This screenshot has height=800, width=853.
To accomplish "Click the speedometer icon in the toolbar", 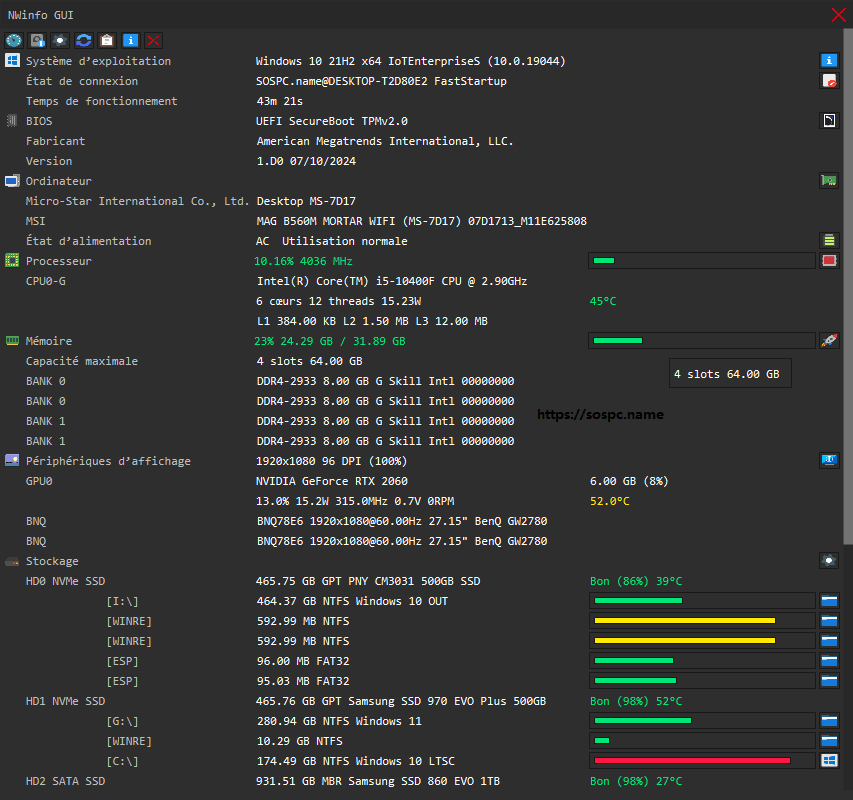I will point(14,40).
